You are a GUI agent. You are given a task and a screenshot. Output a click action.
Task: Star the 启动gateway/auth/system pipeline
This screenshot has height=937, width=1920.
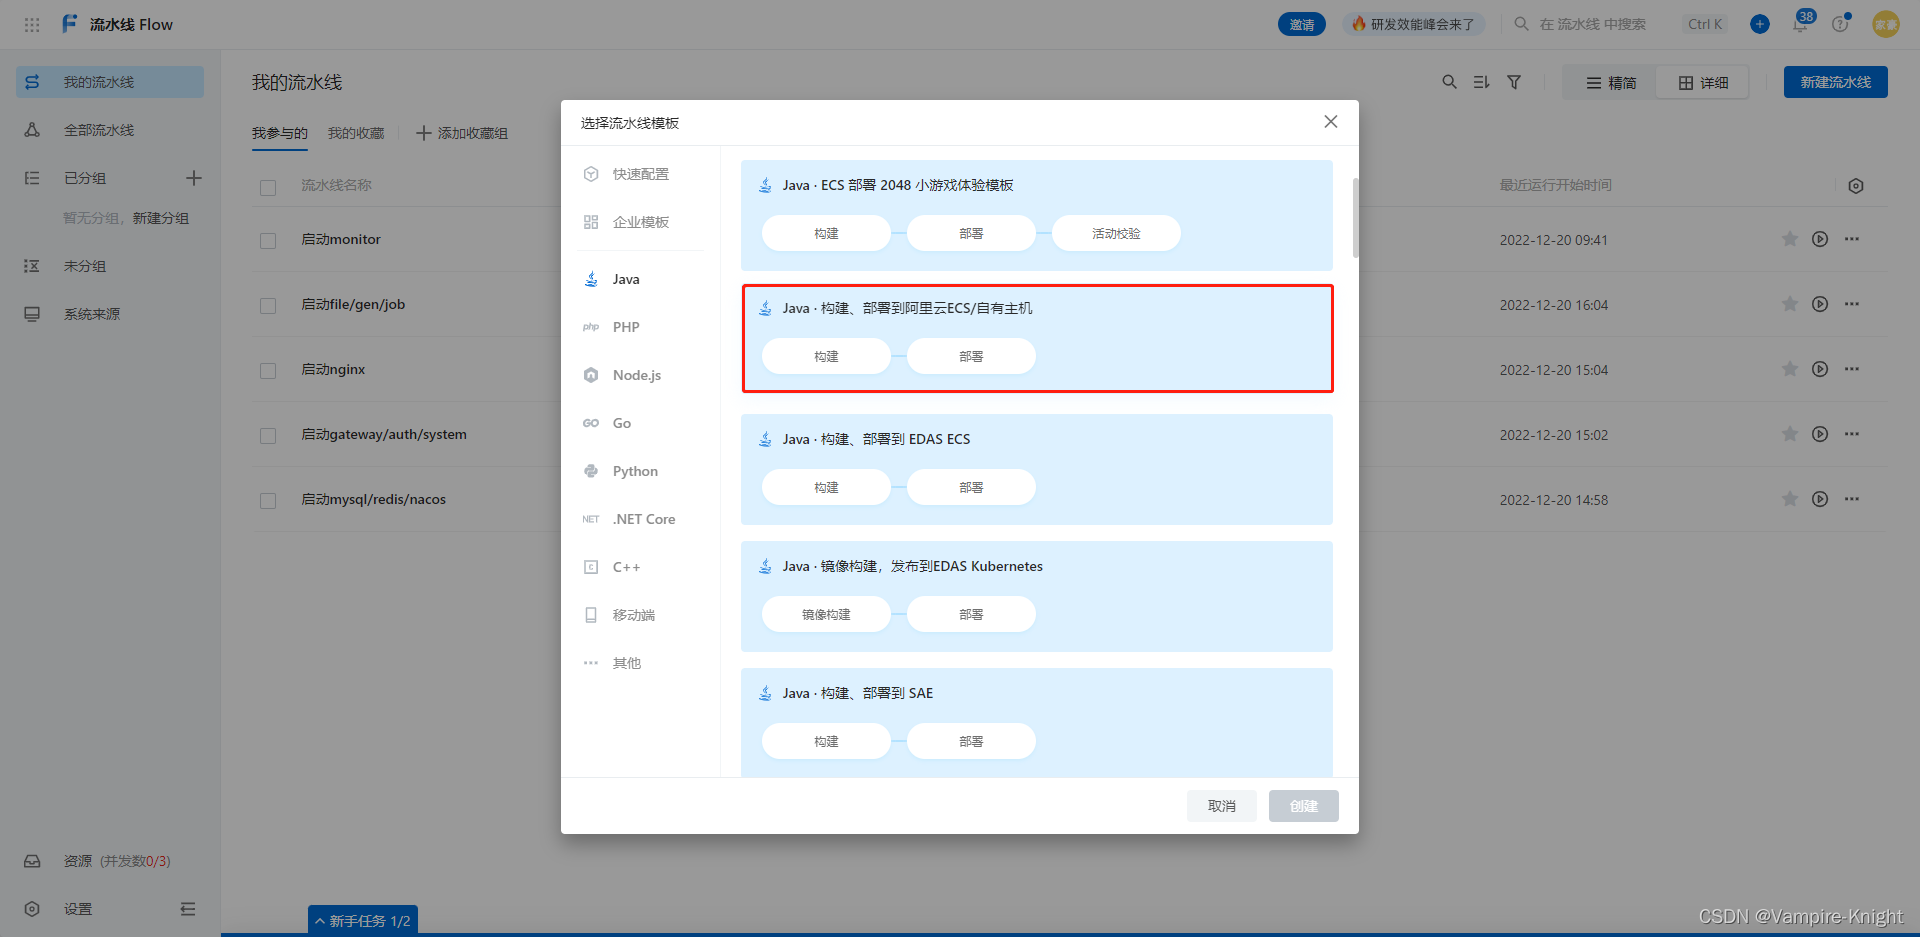point(1790,434)
